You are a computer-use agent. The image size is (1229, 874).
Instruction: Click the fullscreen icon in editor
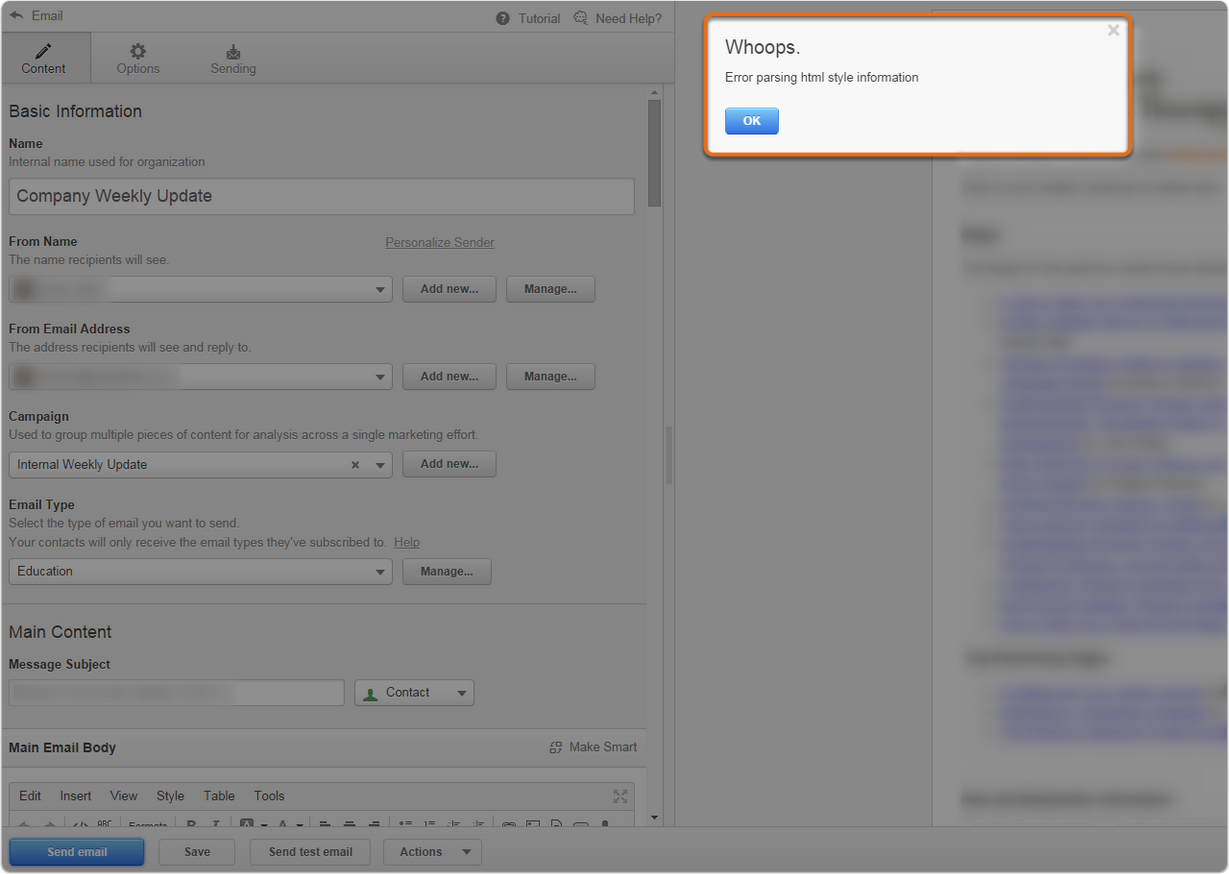620,796
